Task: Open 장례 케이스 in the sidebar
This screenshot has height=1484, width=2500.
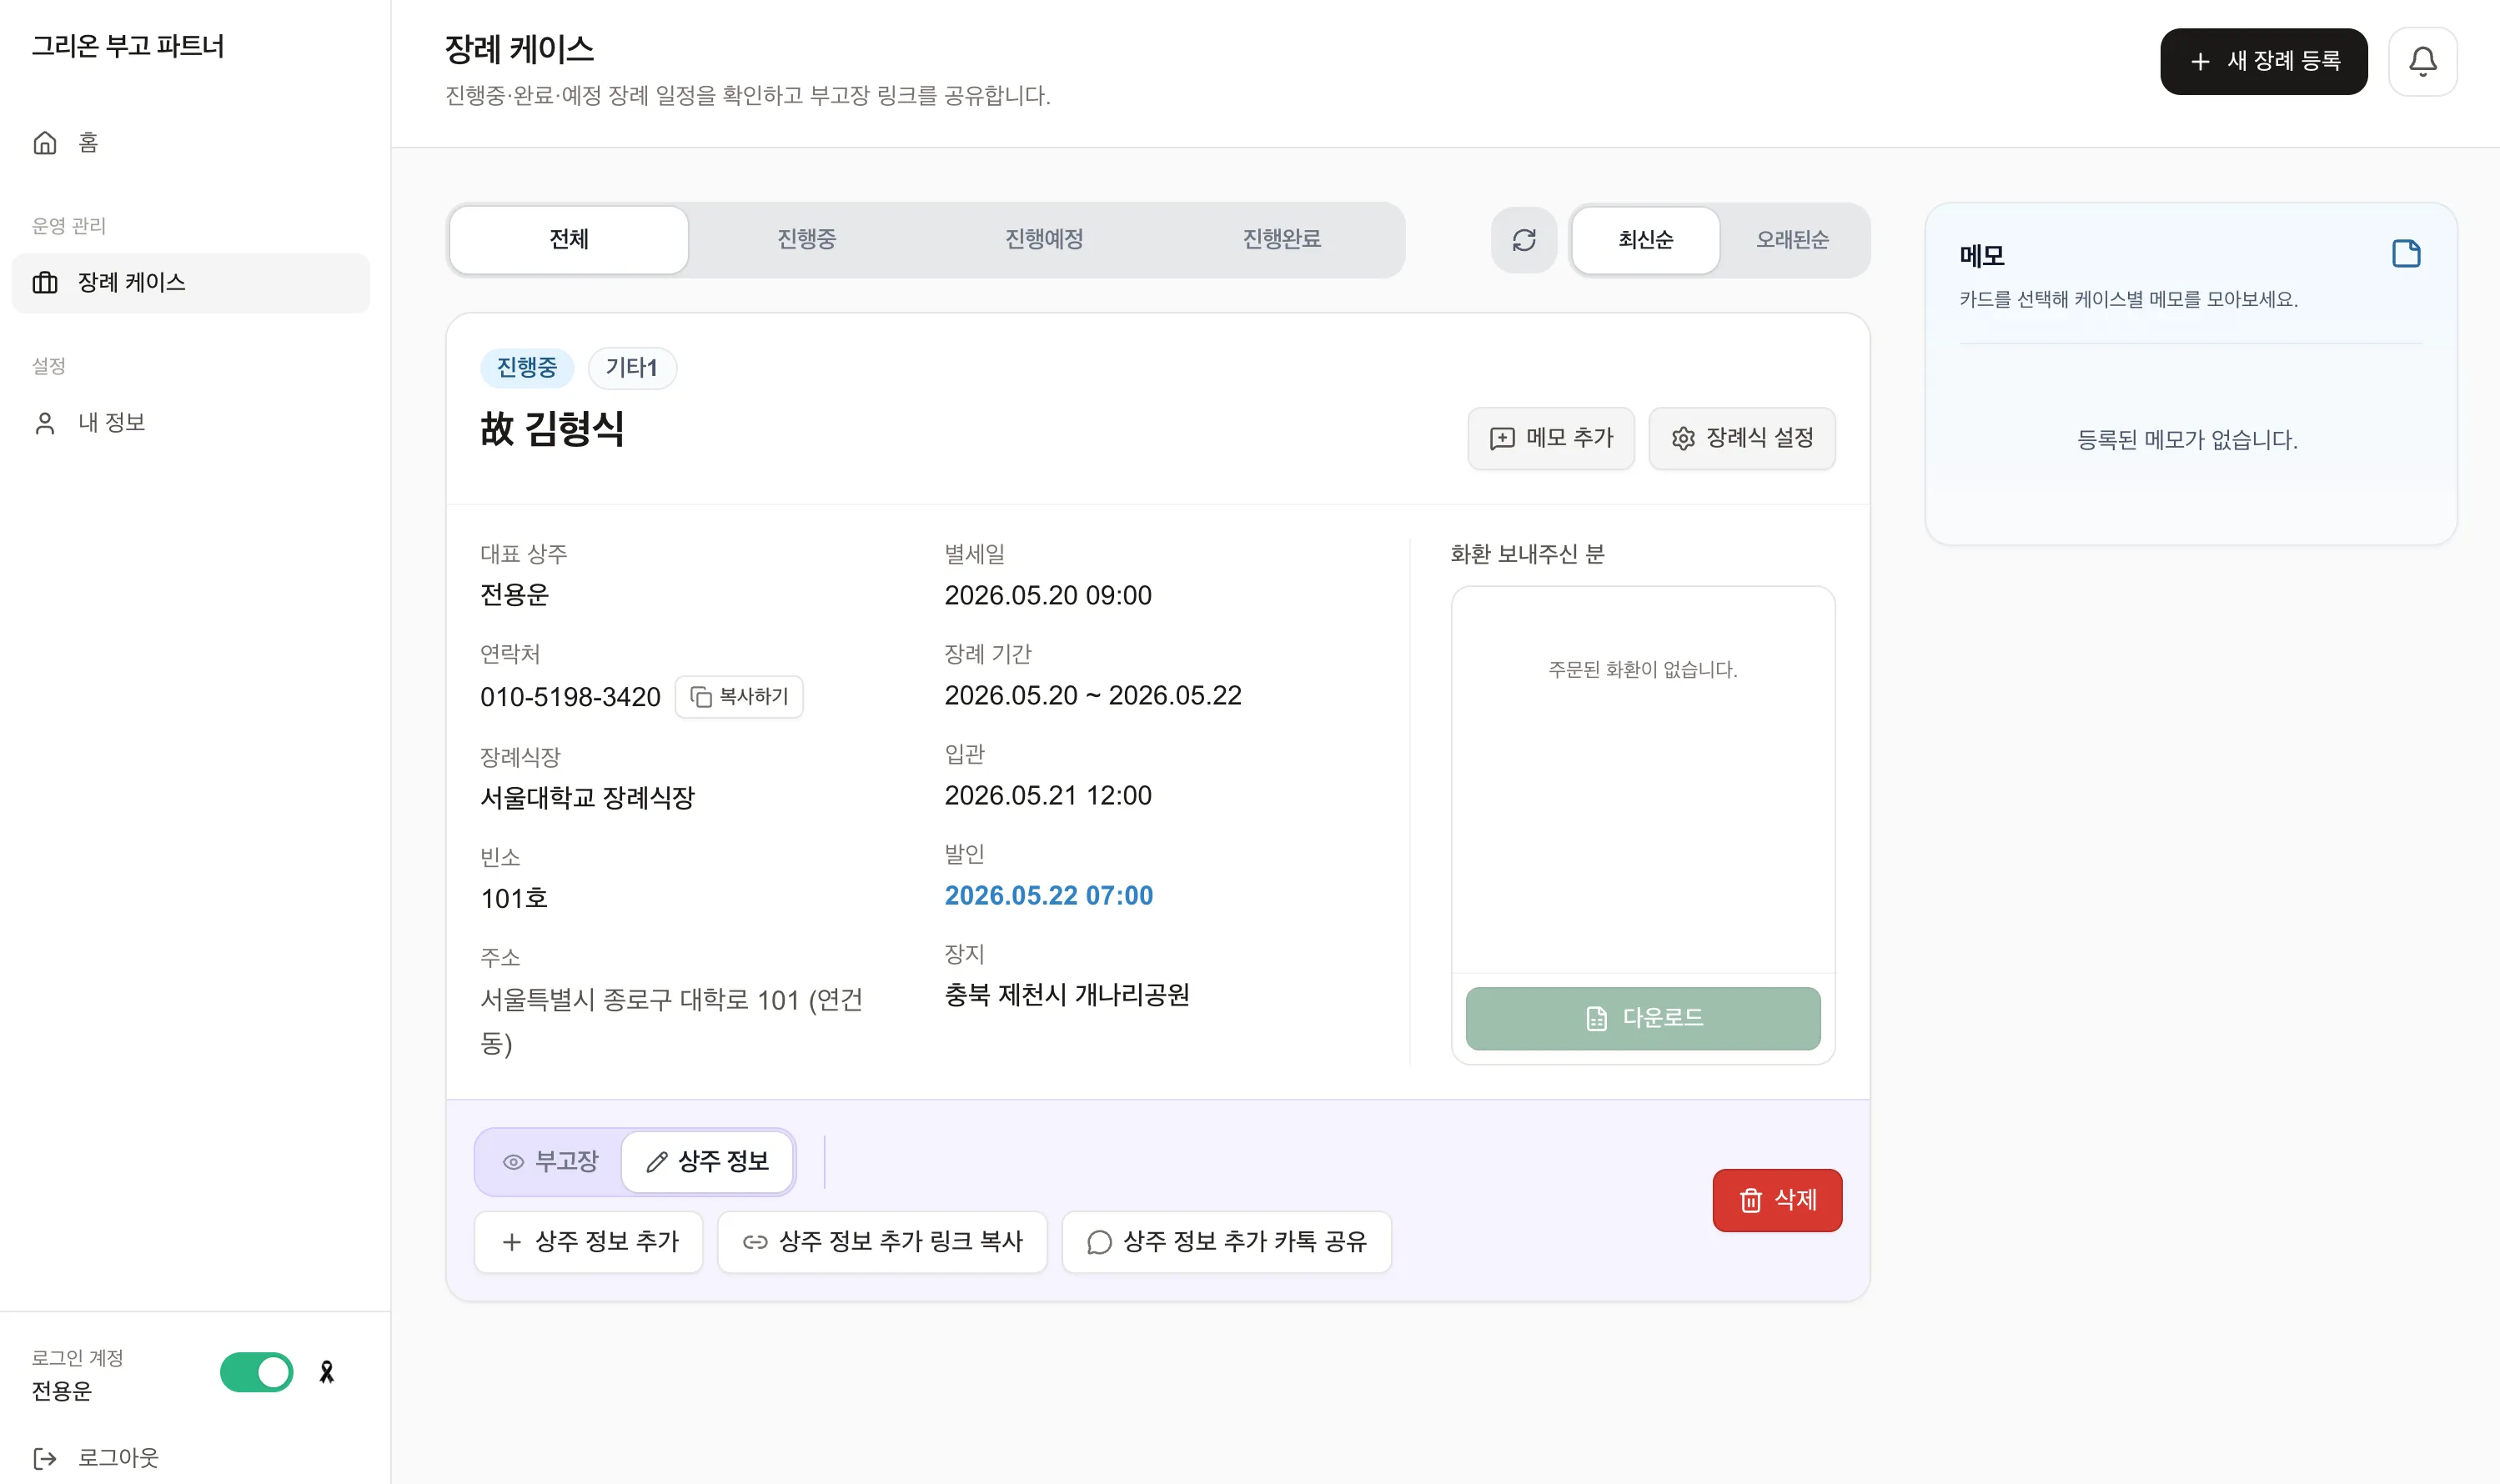Action: pyautogui.click(x=190, y=283)
